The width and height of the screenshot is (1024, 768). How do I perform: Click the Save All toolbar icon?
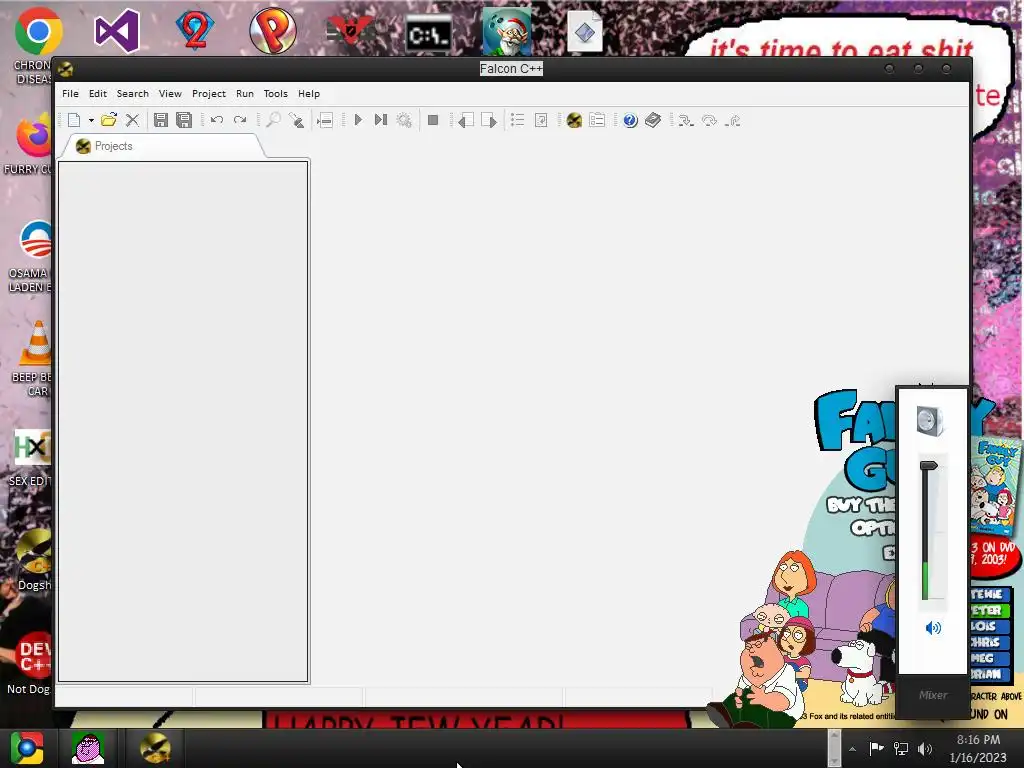pyautogui.click(x=184, y=120)
